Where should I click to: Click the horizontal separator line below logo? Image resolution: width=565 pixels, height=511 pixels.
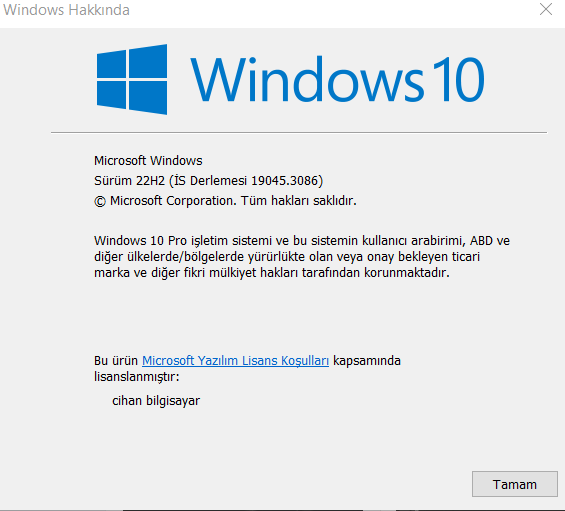click(x=299, y=132)
